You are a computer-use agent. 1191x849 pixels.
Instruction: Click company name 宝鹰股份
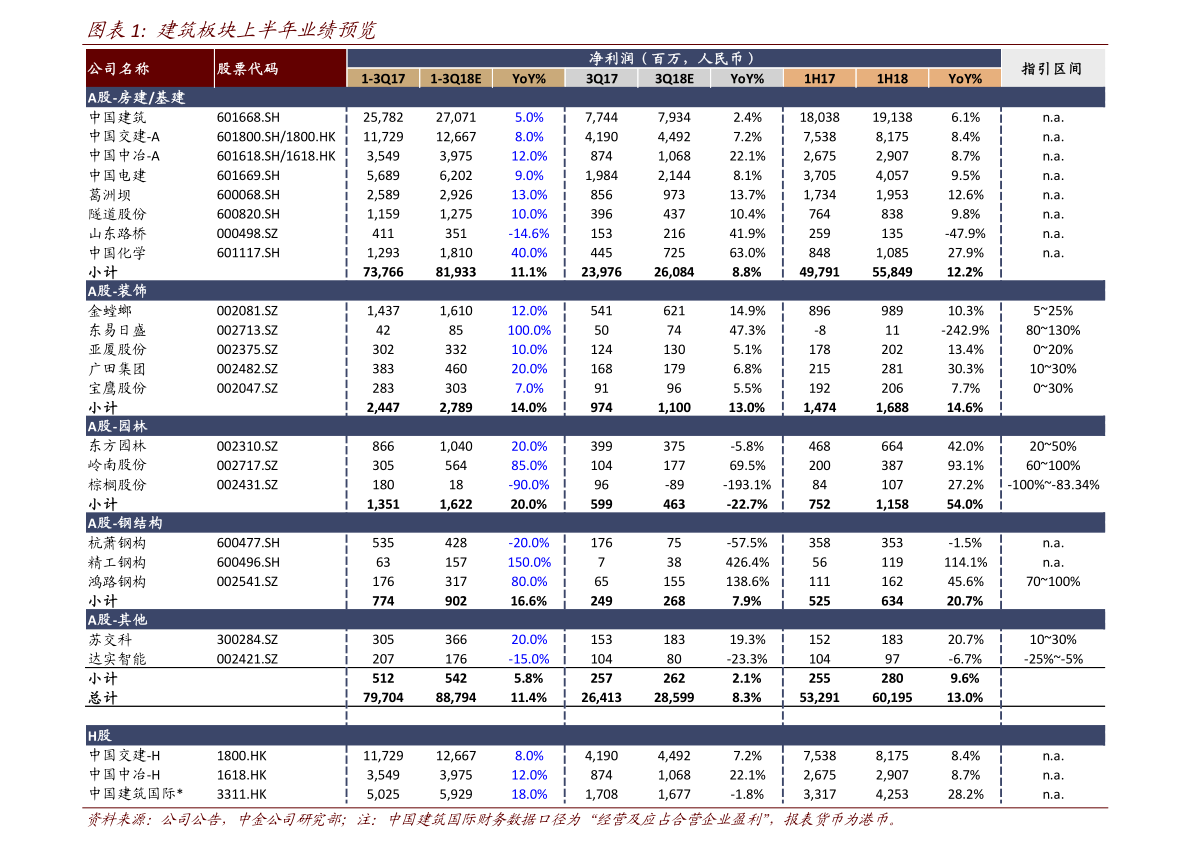coord(118,388)
